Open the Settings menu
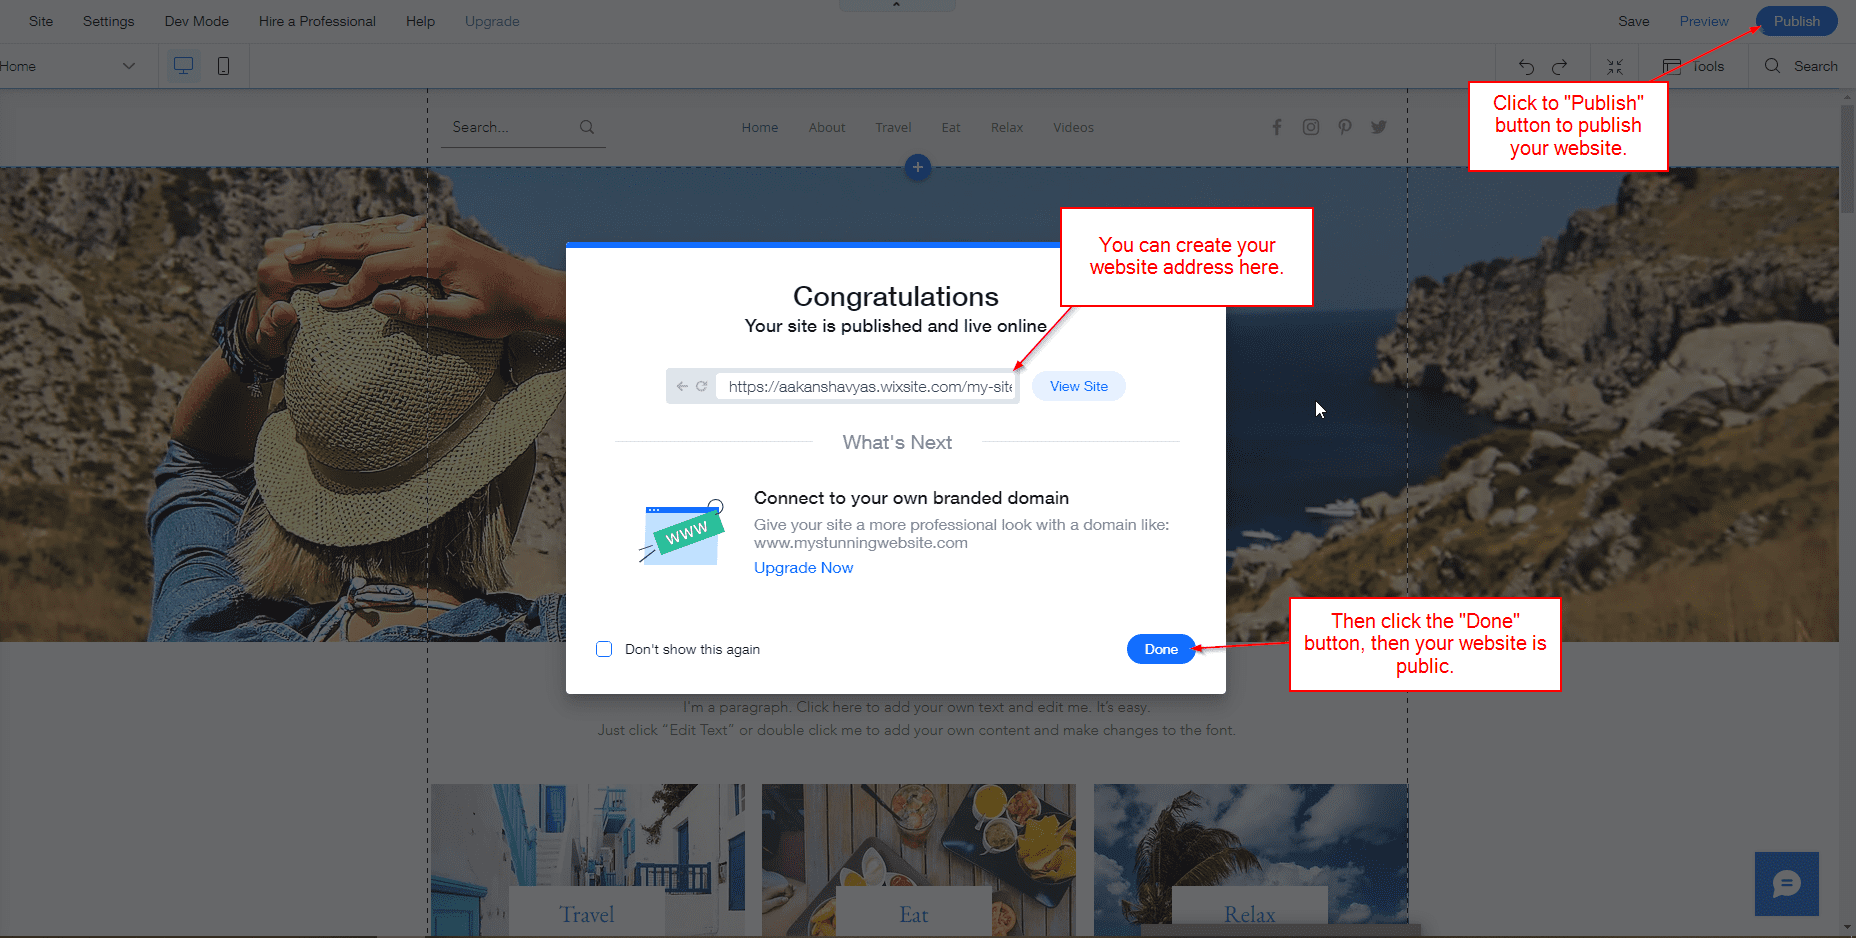This screenshot has height=938, width=1856. tap(108, 21)
